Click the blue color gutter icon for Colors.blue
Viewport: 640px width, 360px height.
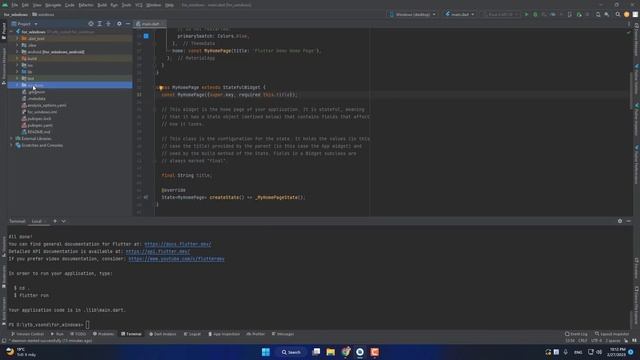coord(146,36)
